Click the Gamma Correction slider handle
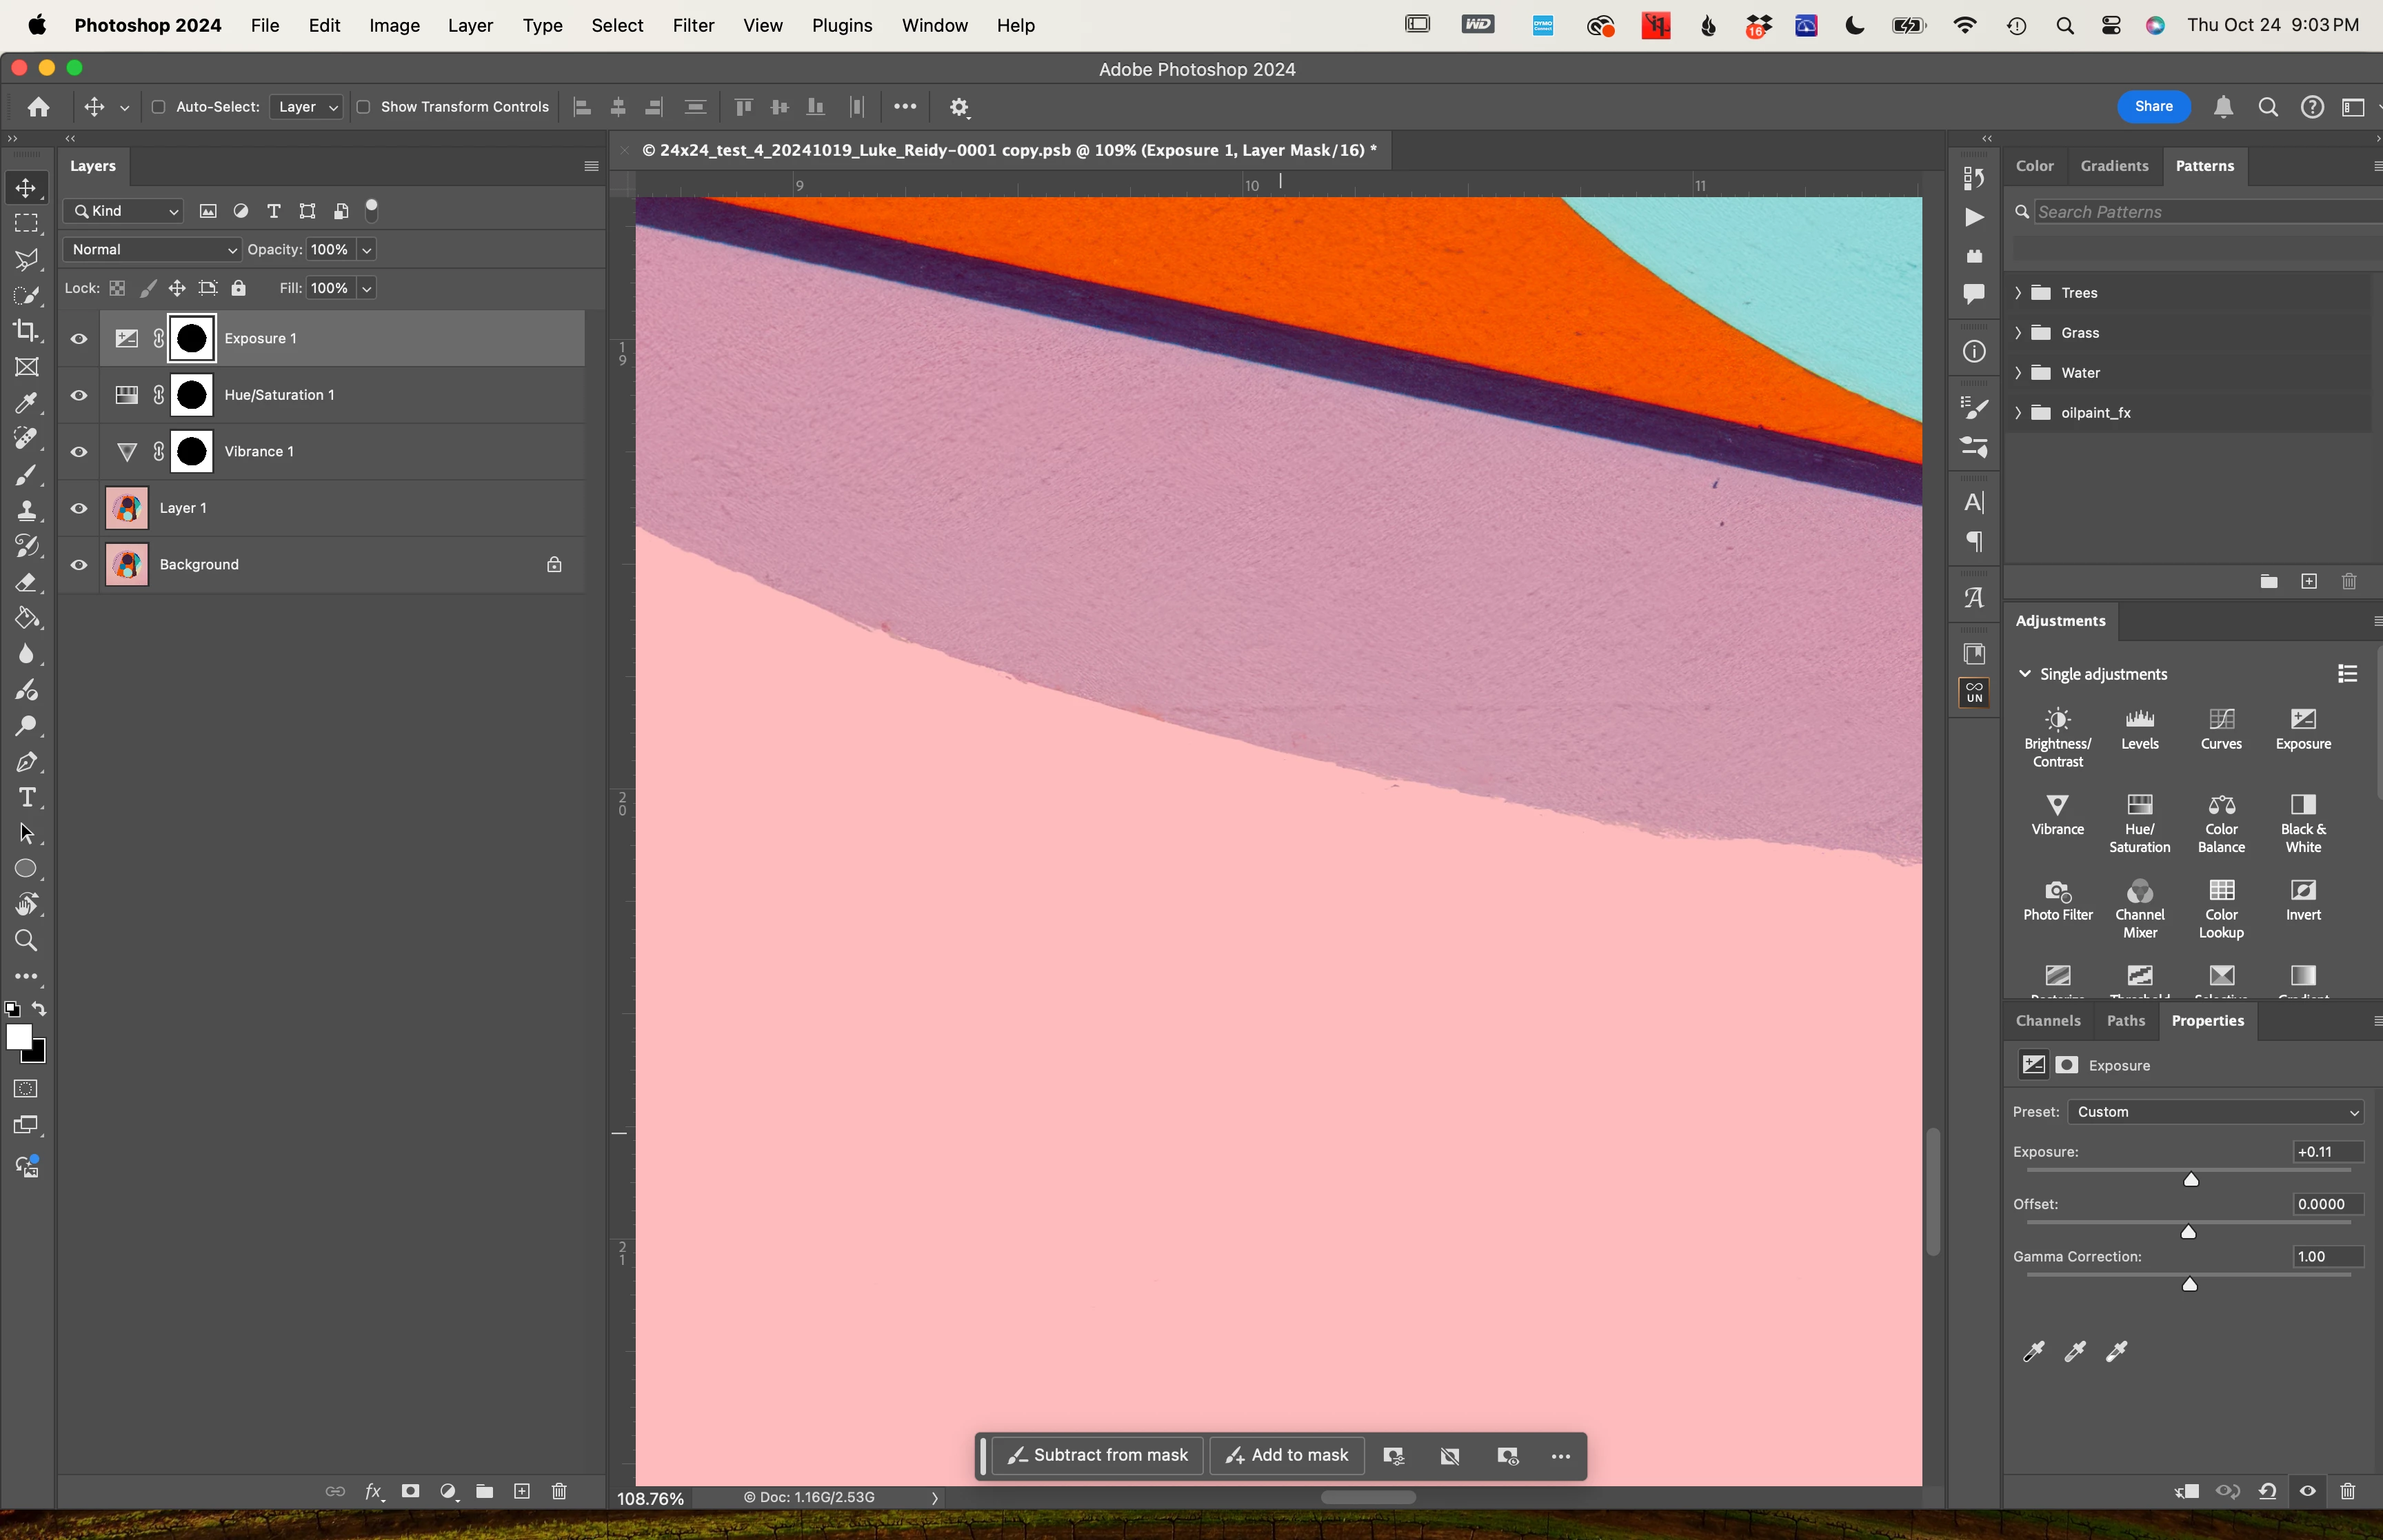The image size is (2383, 1540). click(x=2189, y=1284)
